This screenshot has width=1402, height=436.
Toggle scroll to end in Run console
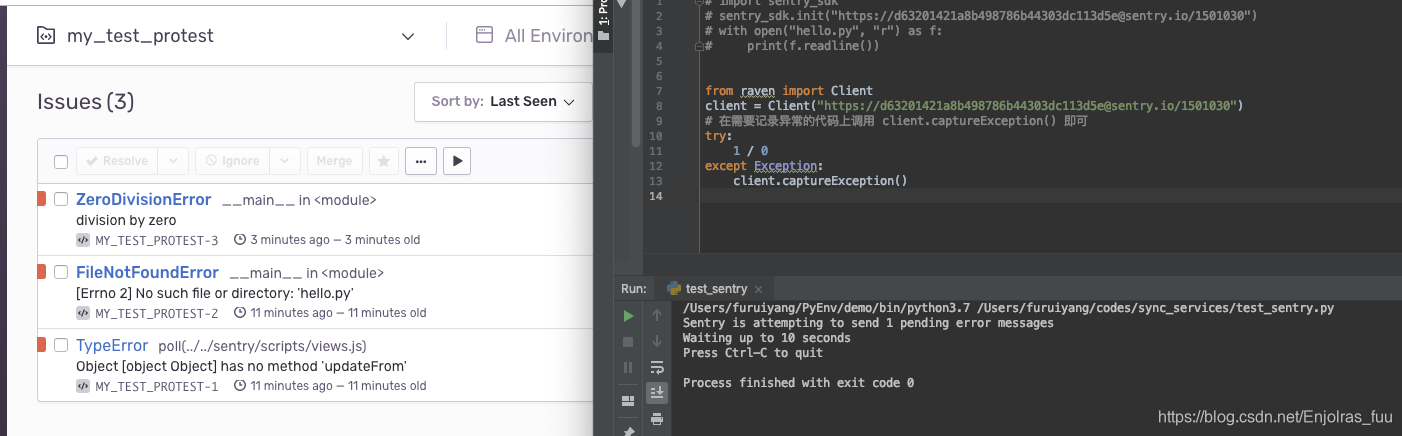click(x=657, y=393)
